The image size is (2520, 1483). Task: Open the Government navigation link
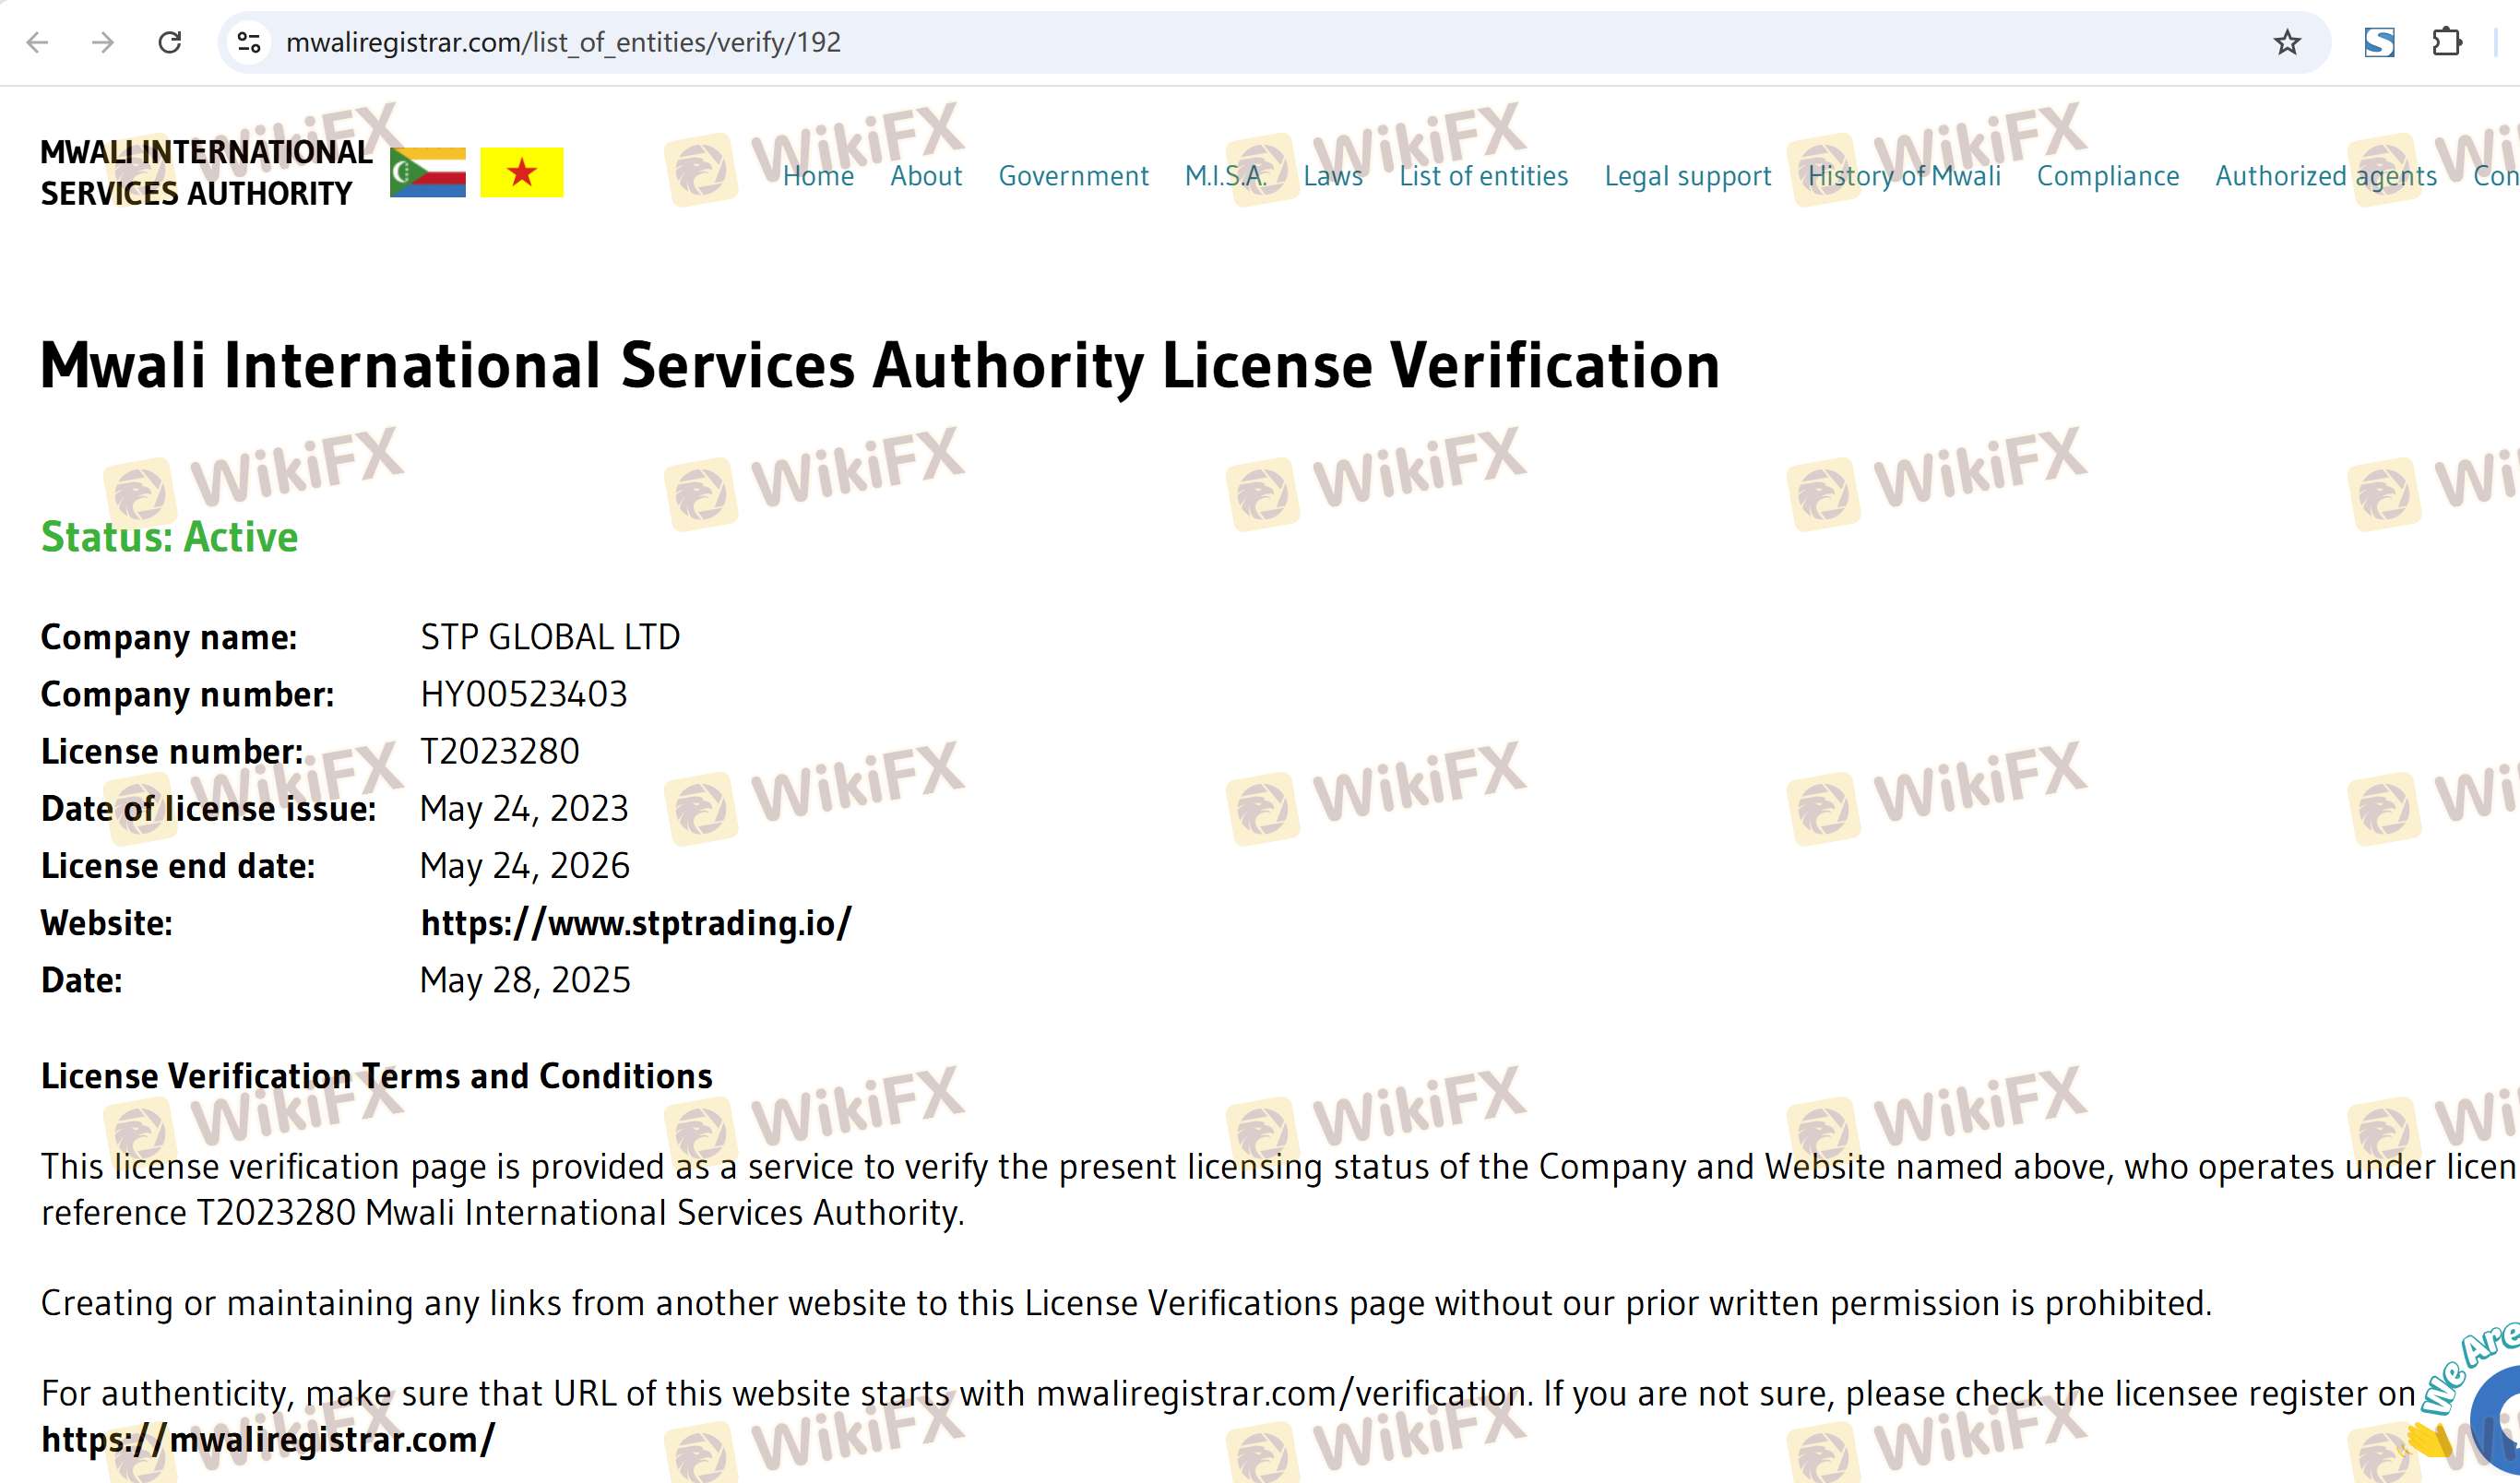pos(1073,176)
